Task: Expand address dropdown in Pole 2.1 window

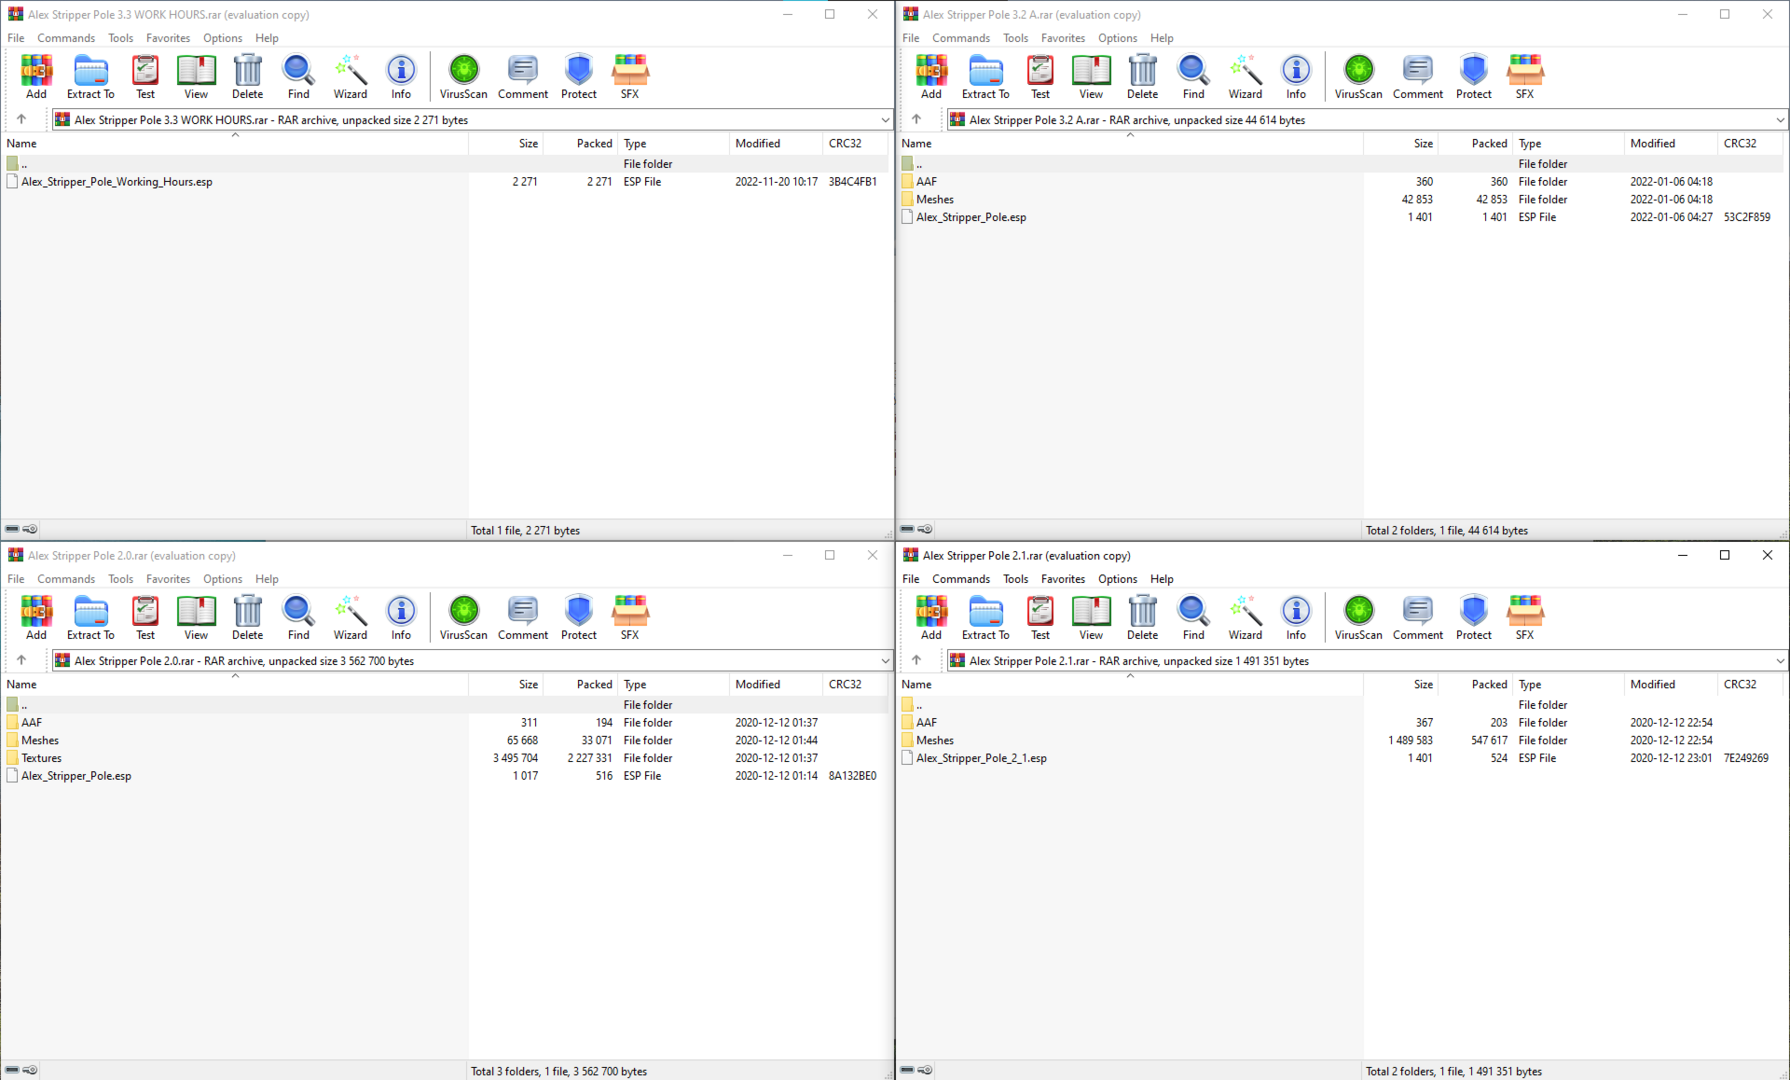Action: pyautogui.click(x=1779, y=661)
